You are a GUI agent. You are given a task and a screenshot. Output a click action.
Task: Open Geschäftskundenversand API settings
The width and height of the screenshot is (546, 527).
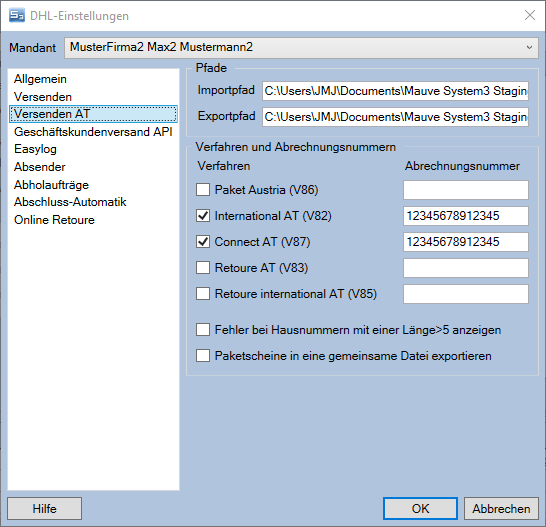pos(93,132)
